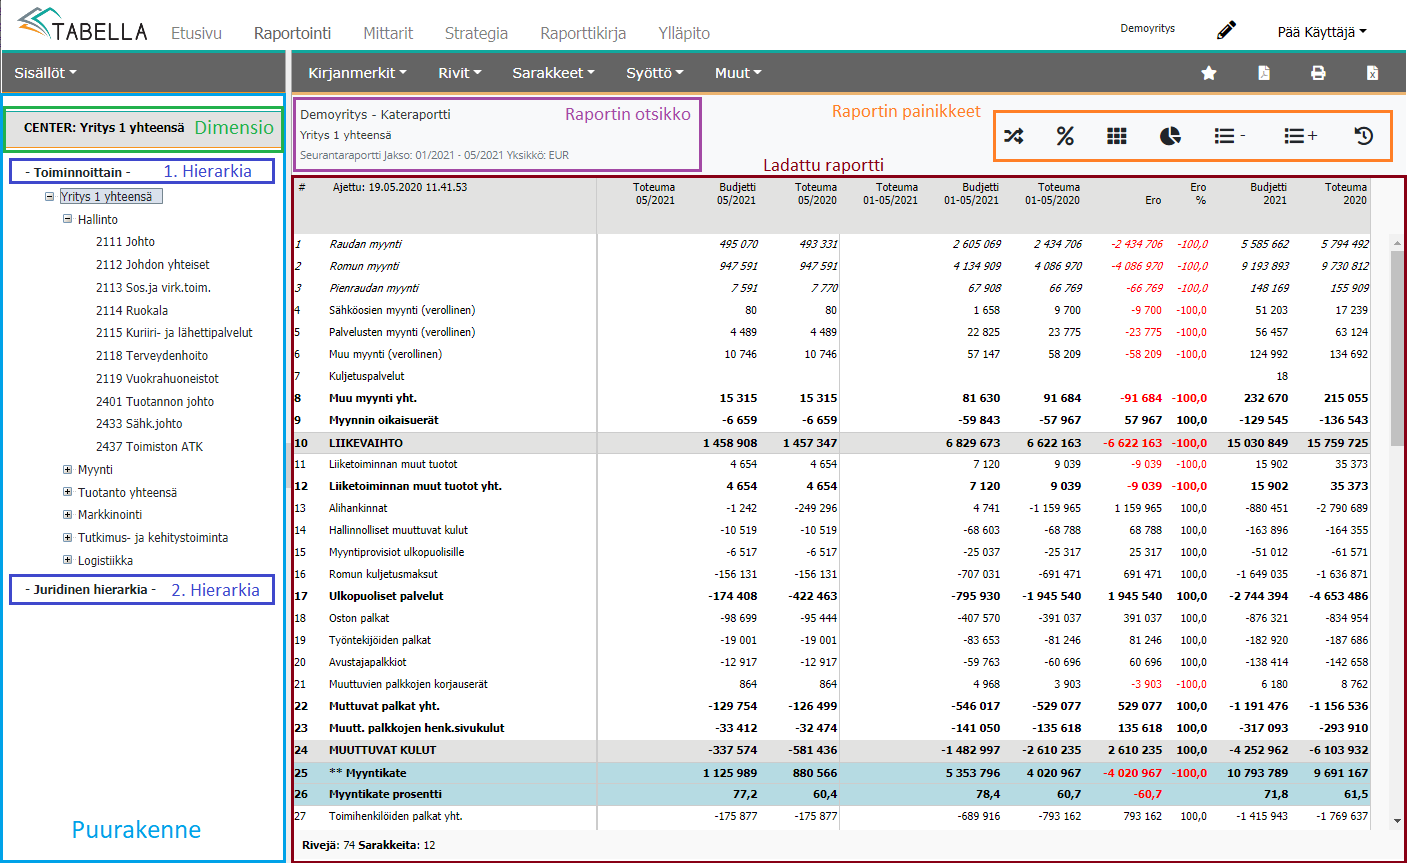This screenshot has height=863, width=1407.
Task: Click the list plus icon to expand rows
Action: coord(1300,136)
